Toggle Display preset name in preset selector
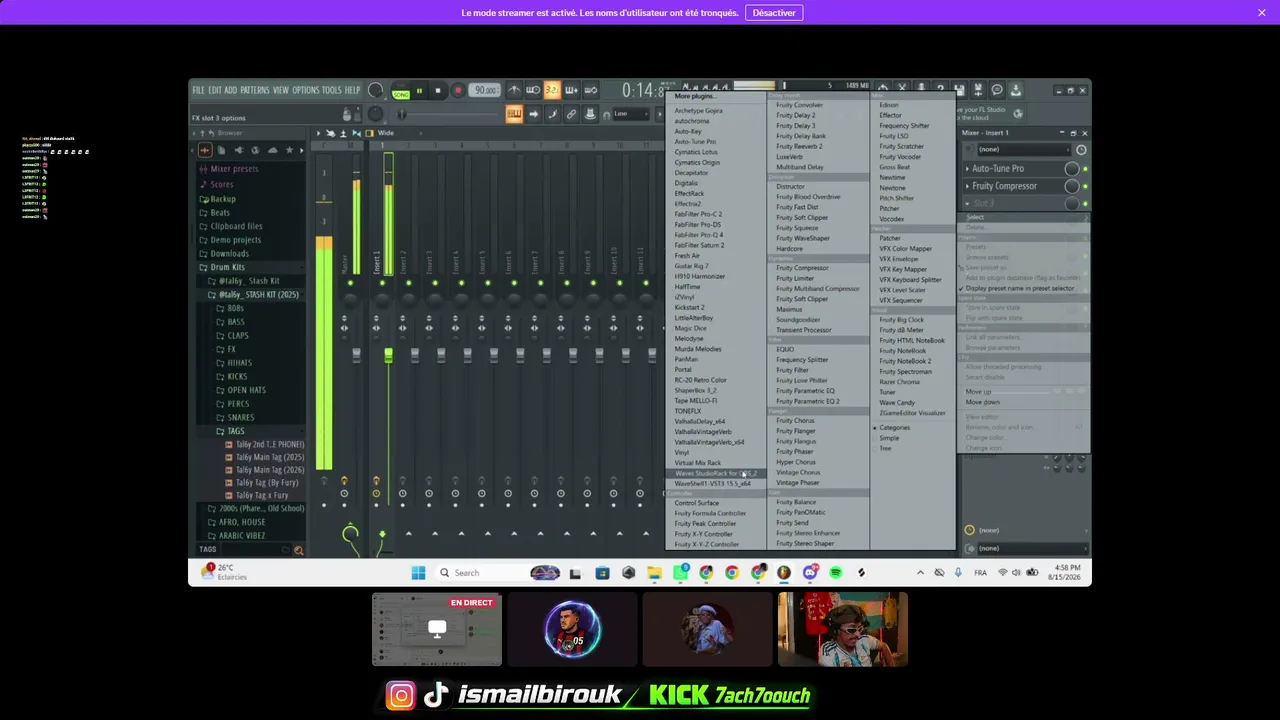 tap(1020, 288)
